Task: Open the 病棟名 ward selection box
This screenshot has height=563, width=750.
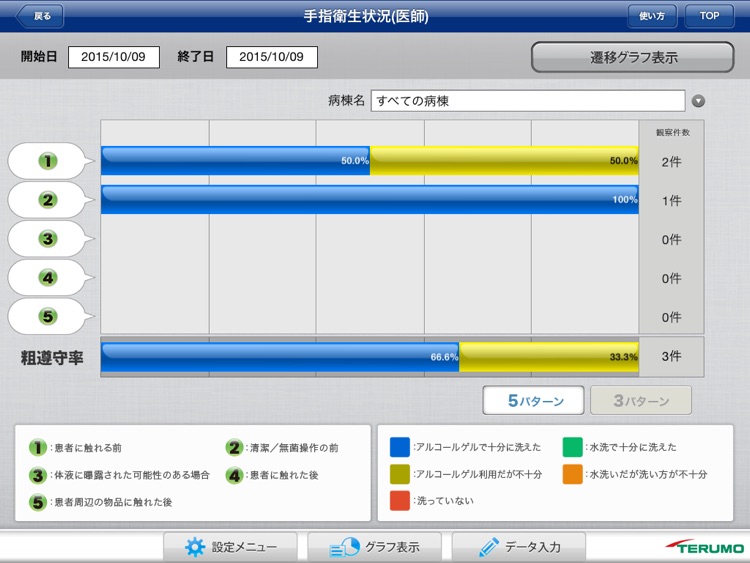Action: 528,101
